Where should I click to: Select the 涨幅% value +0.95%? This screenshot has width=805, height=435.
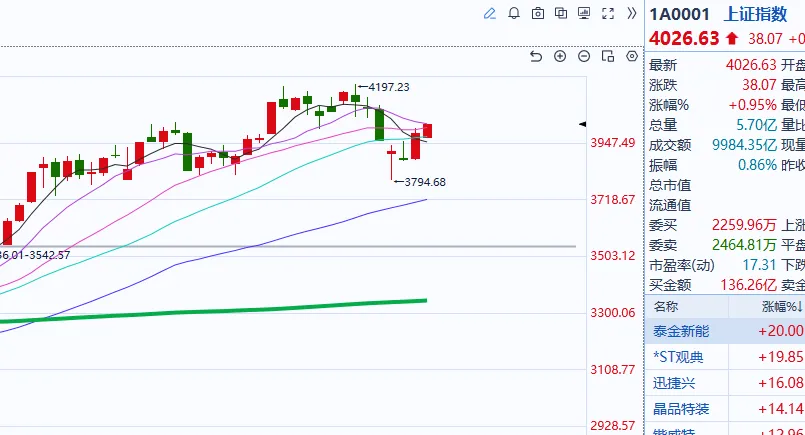[753, 105]
